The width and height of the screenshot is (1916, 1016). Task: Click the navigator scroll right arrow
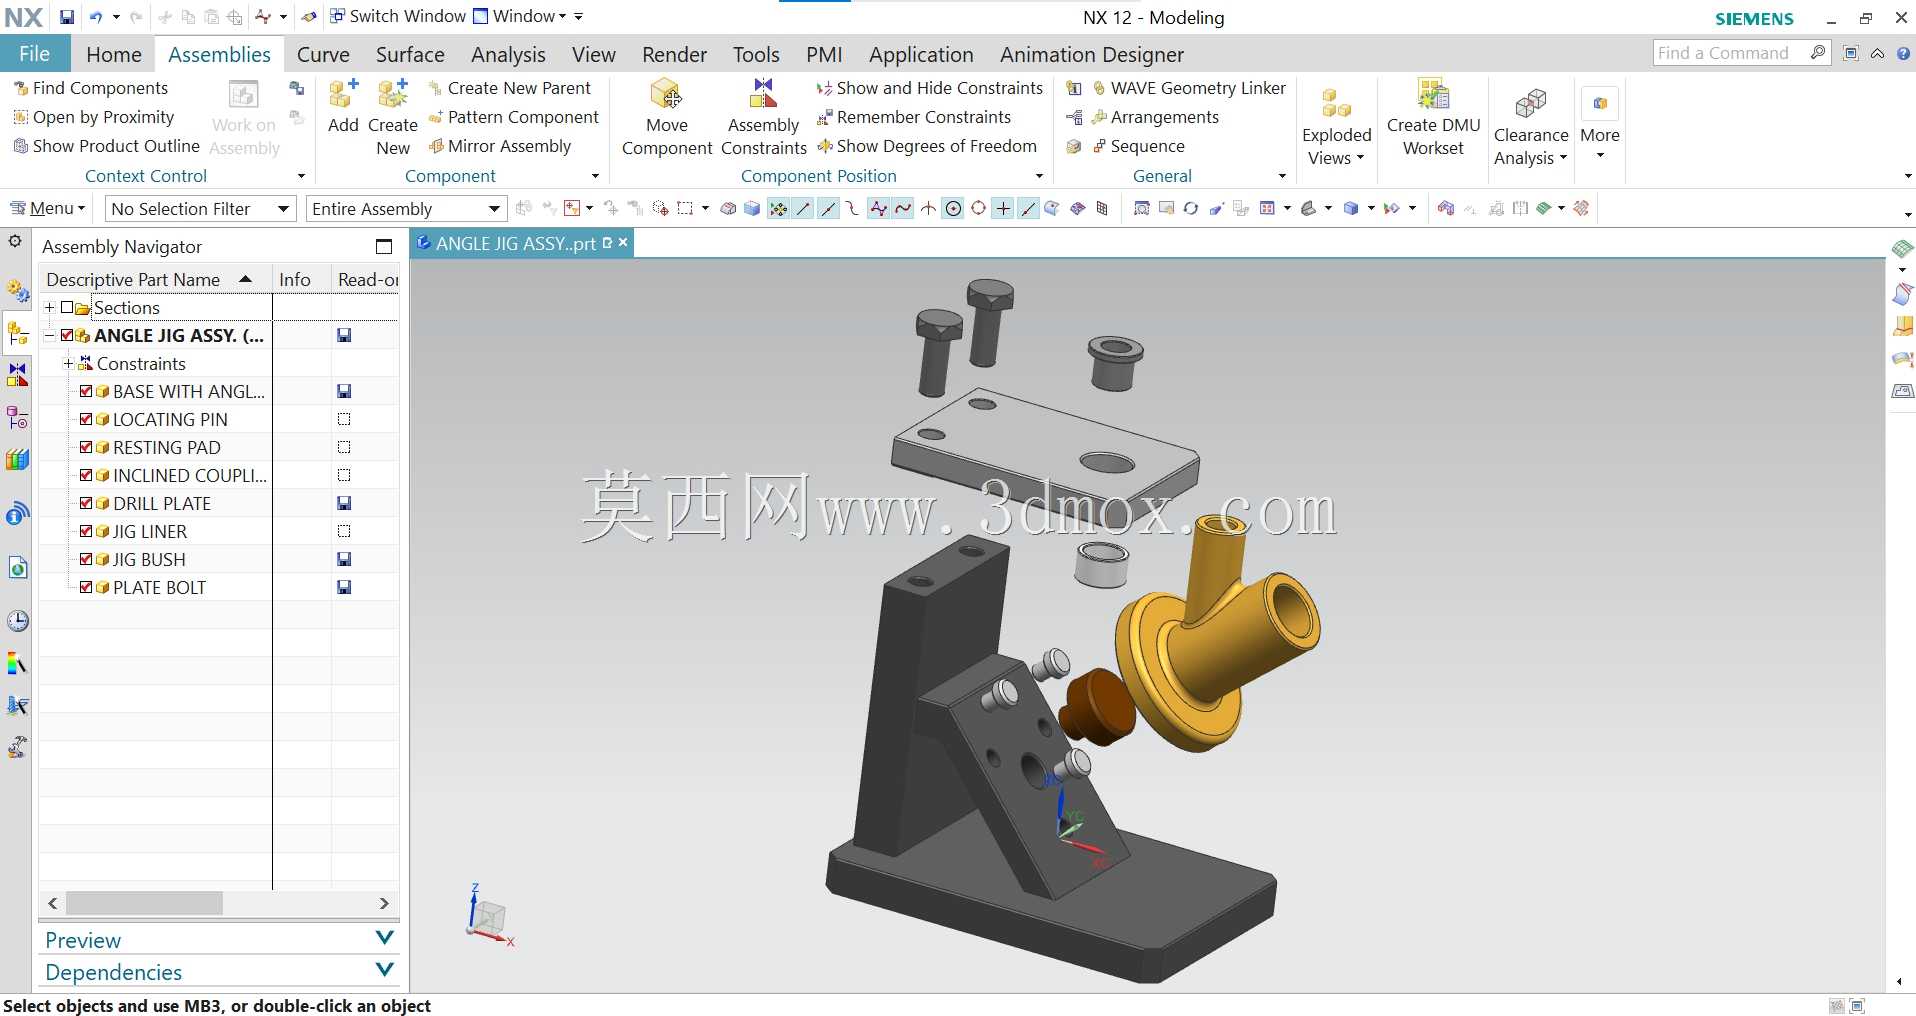[x=384, y=903]
